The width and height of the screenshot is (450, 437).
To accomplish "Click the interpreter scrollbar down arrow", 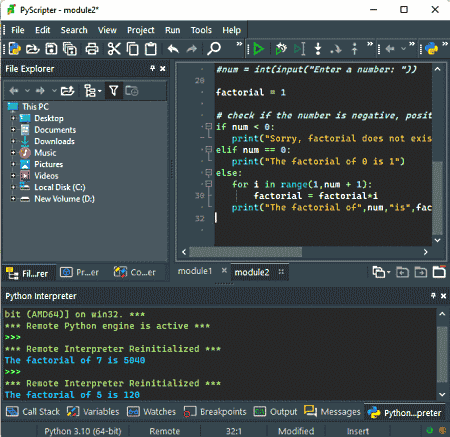I will 442,395.
